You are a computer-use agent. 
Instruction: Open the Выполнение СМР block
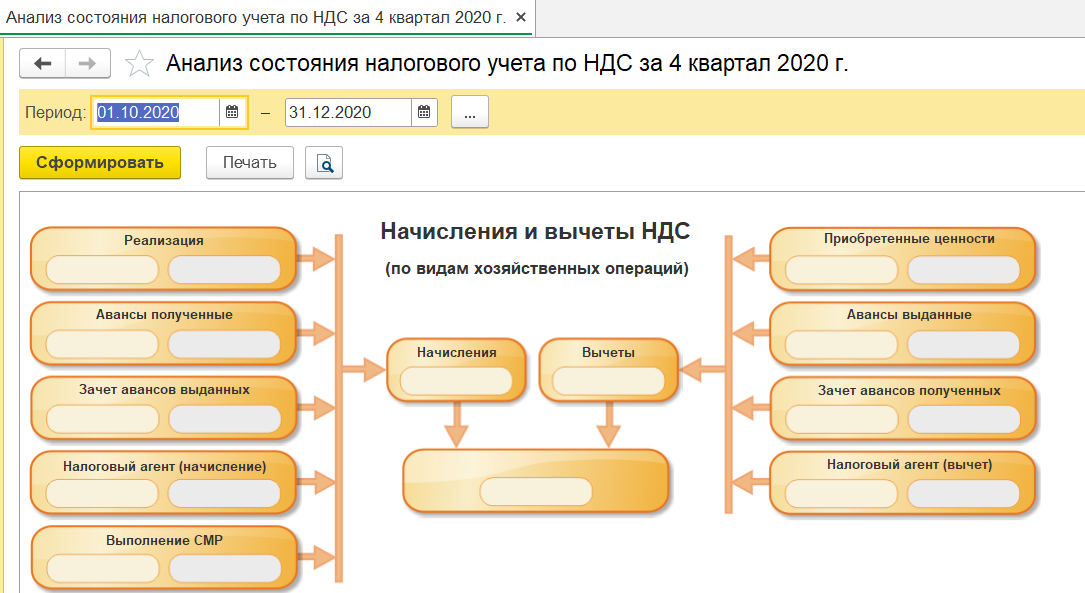(x=164, y=558)
